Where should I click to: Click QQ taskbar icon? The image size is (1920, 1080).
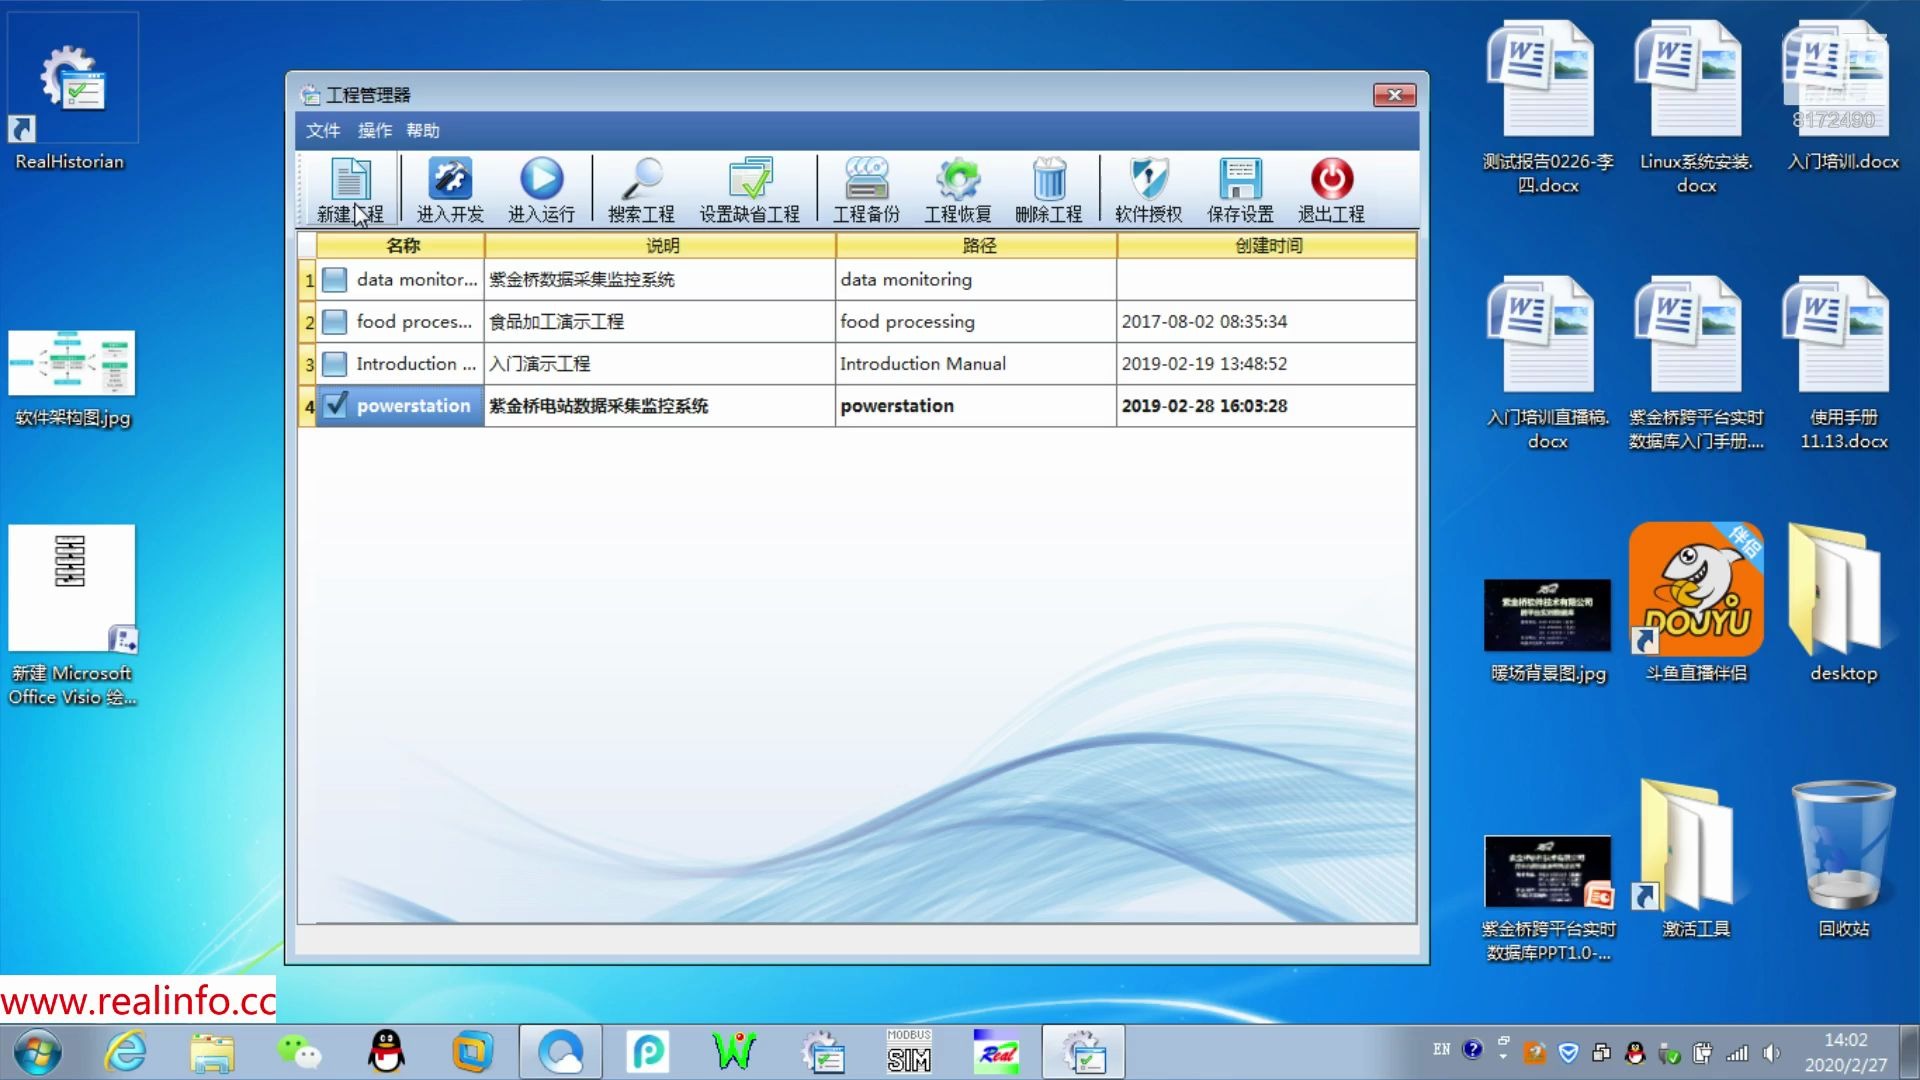pos(384,1051)
